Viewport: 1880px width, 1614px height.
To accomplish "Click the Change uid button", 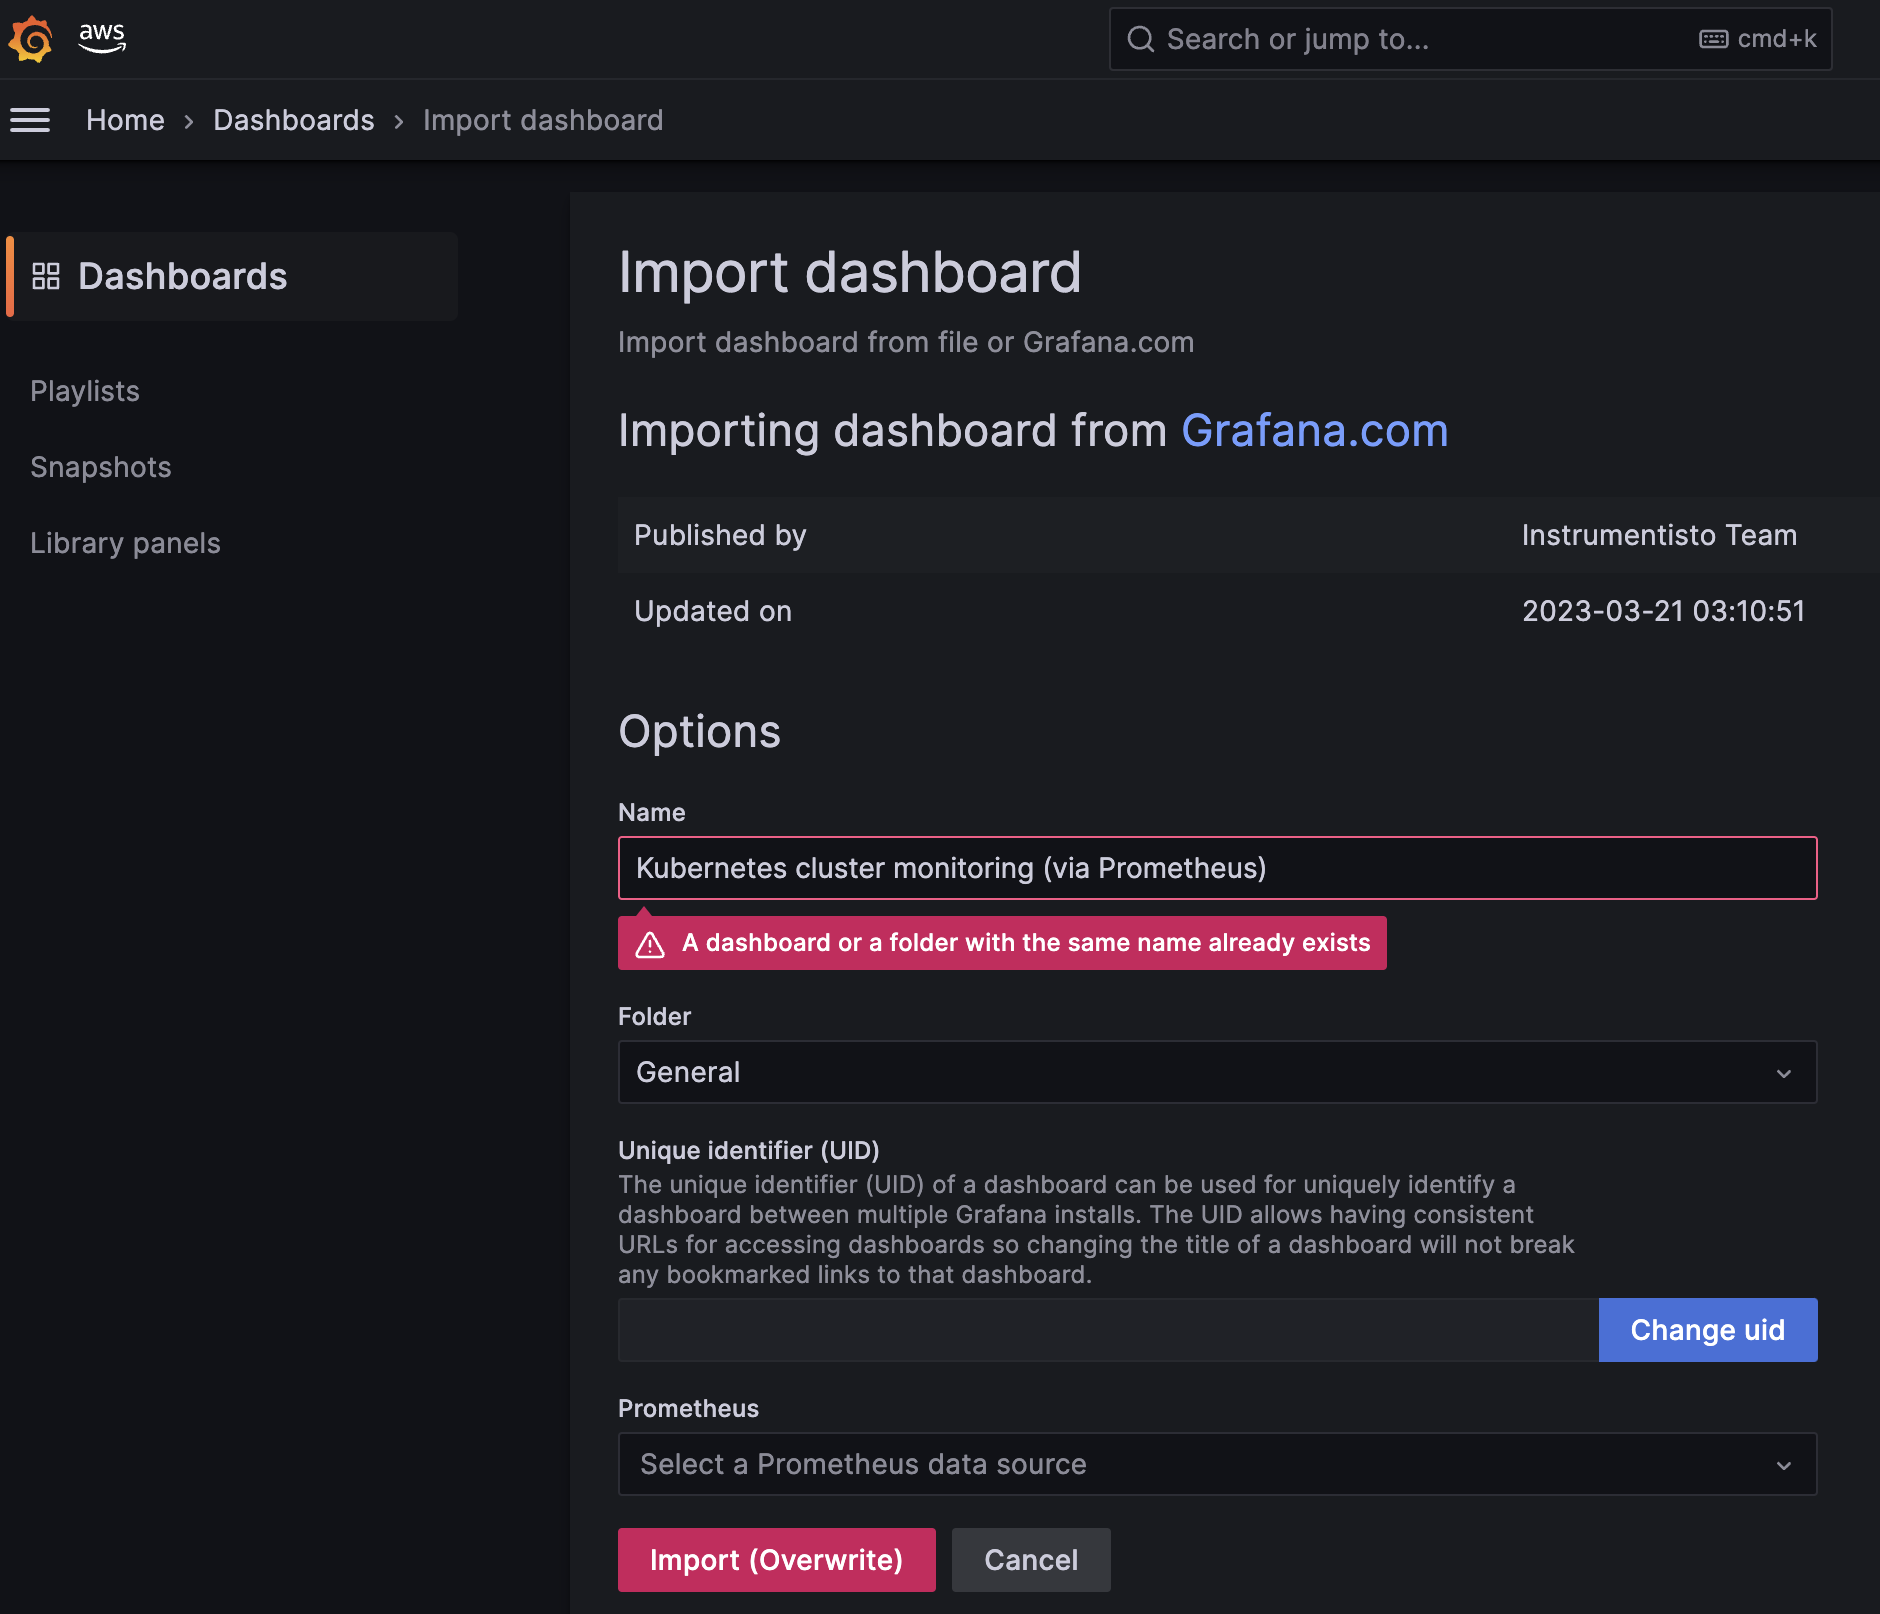I will [1708, 1330].
